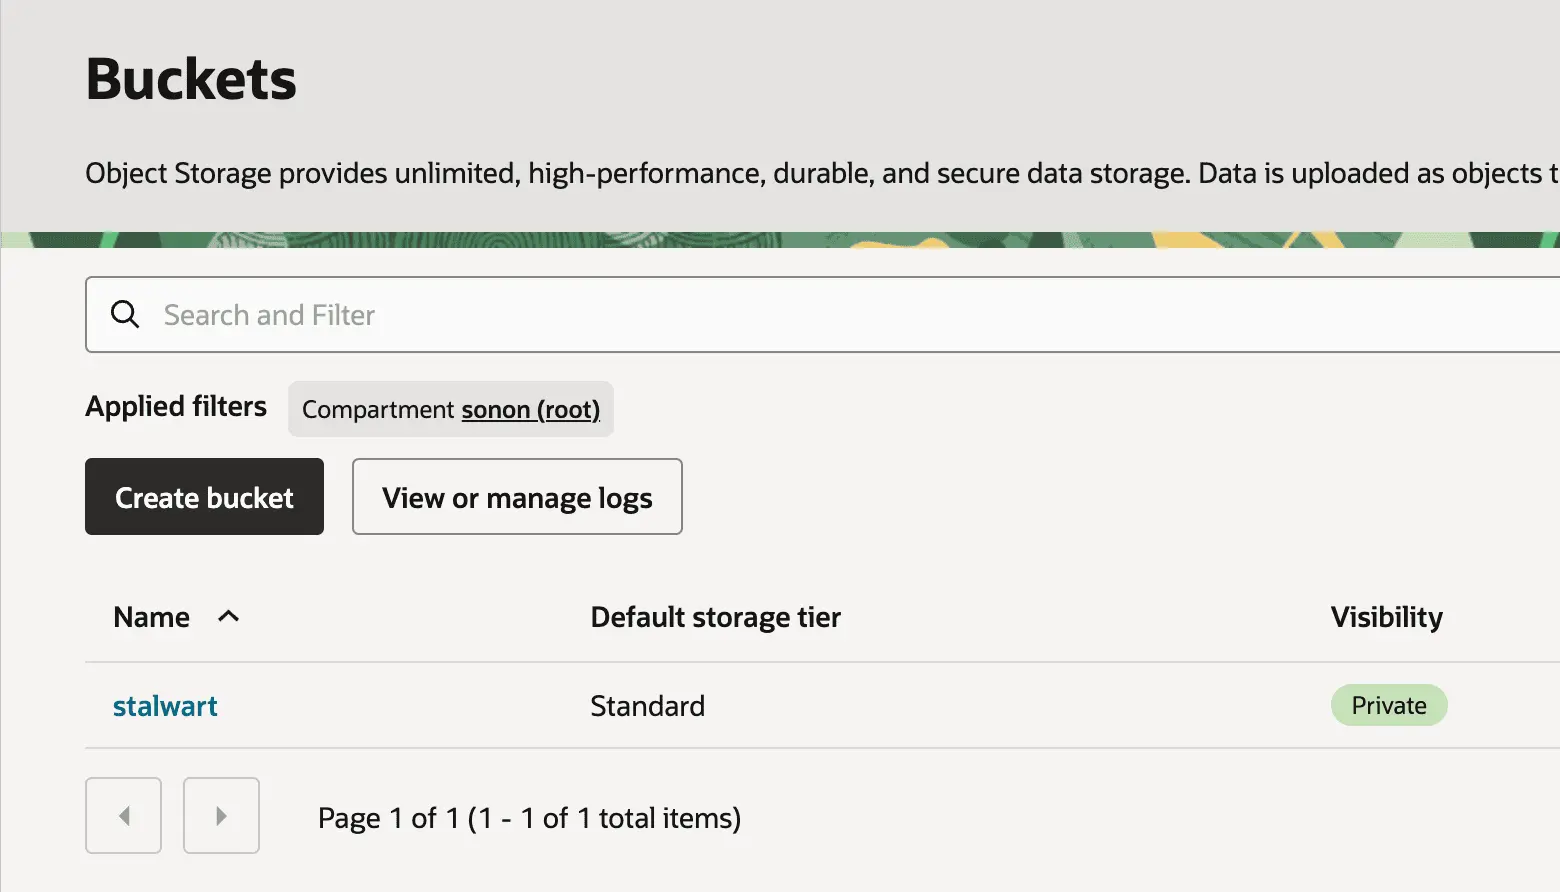The height and width of the screenshot is (892, 1560).
Task: Click the Name column header
Action: click(x=151, y=616)
